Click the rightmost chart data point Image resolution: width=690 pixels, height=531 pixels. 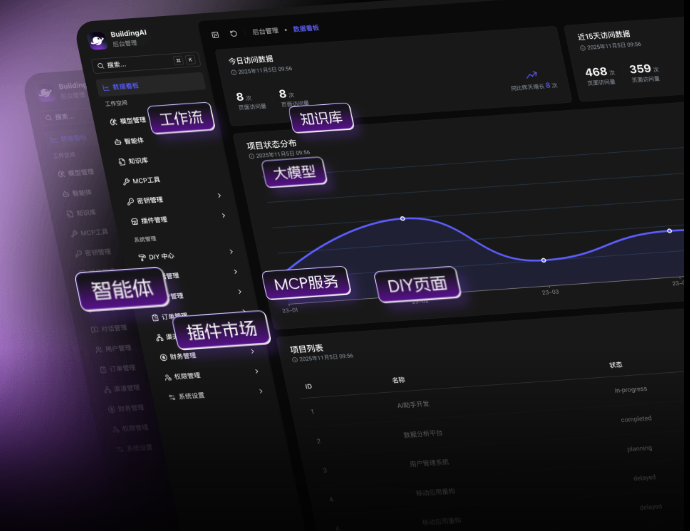tap(669, 231)
